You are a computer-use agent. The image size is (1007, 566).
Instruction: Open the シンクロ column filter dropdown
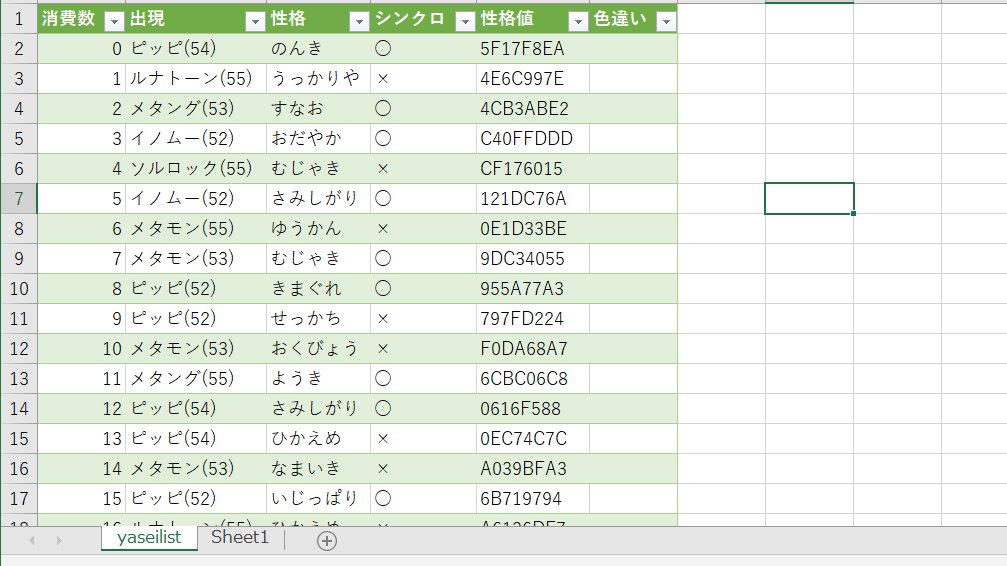465,22
